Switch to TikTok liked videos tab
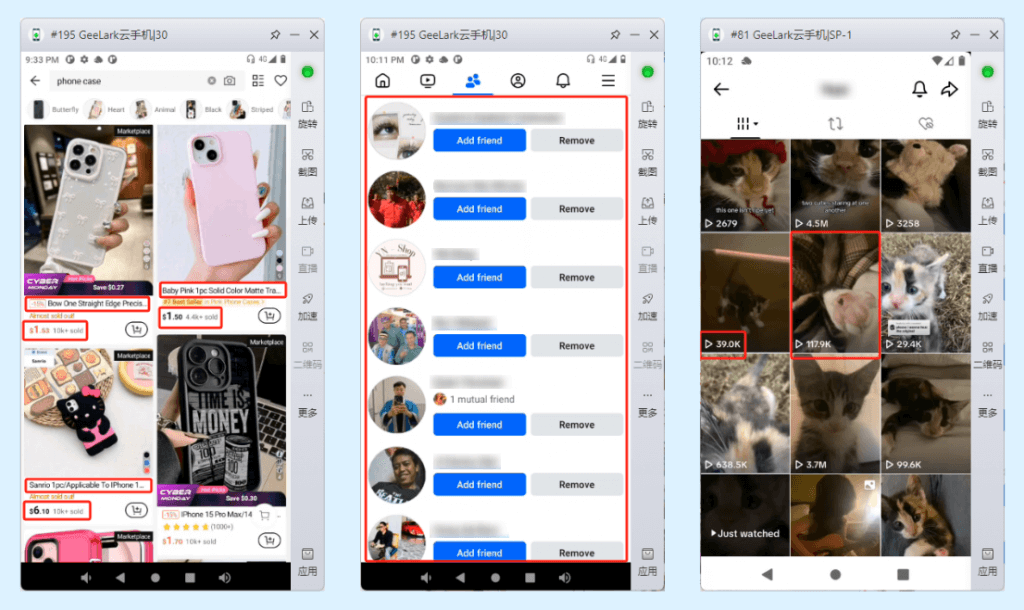Viewport: 1024px width, 610px height. tap(926, 124)
